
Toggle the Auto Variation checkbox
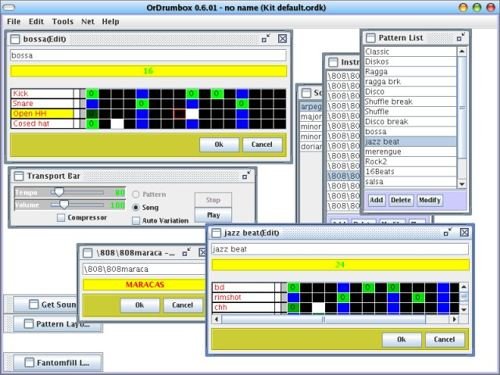coord(136,221)
